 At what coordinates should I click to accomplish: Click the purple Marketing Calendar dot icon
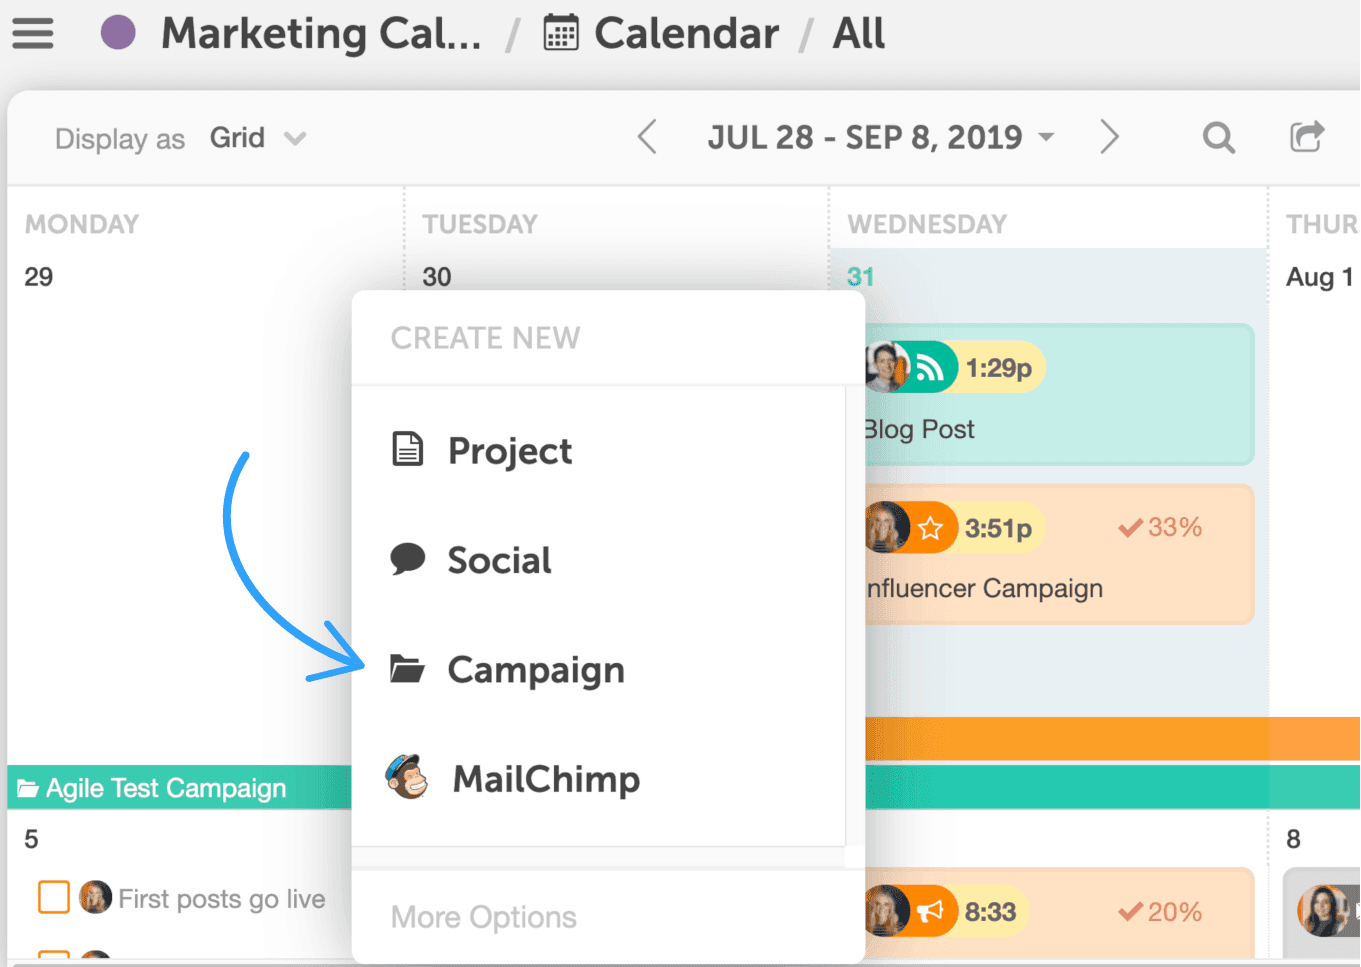pos(118,32)
